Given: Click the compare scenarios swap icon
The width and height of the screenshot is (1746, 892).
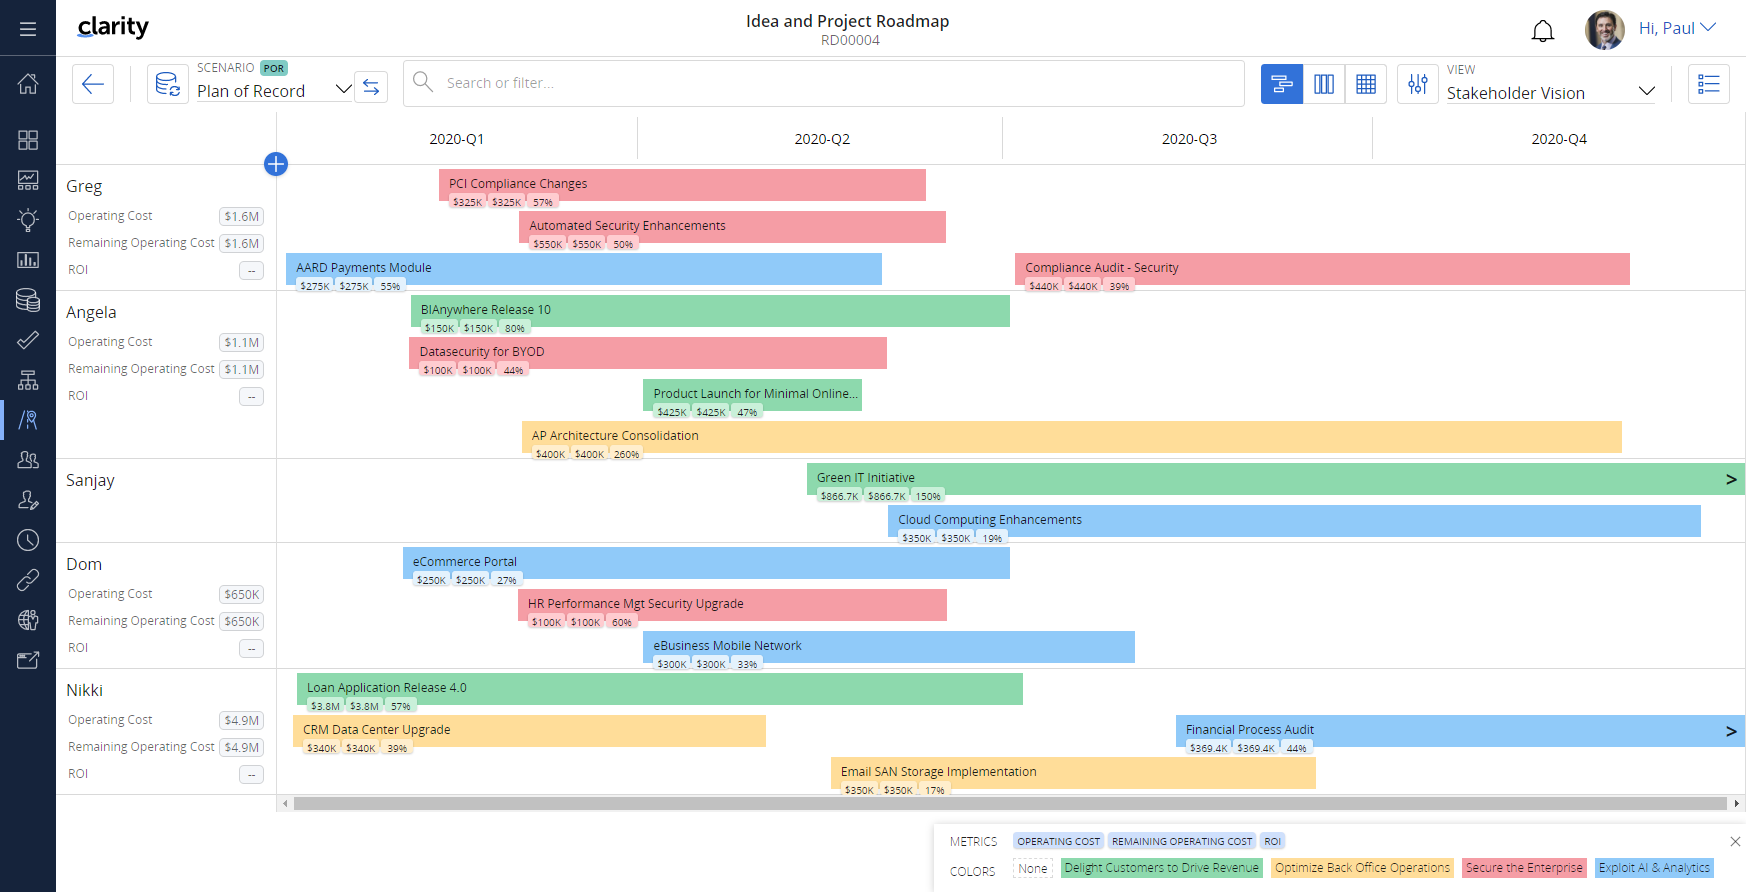Looking at the screenshot, I should pyautogui.click(x=371, y=87).
